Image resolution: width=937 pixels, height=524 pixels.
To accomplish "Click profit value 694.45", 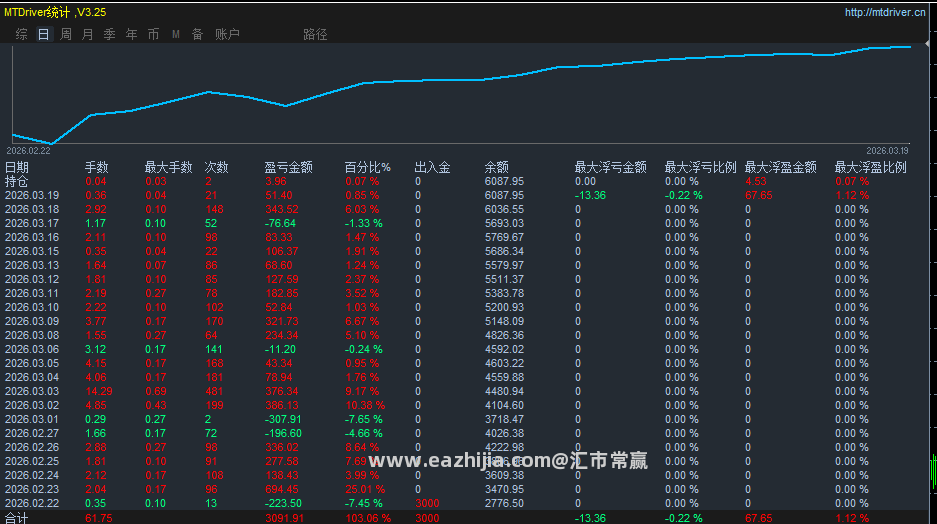I will 282,489.
